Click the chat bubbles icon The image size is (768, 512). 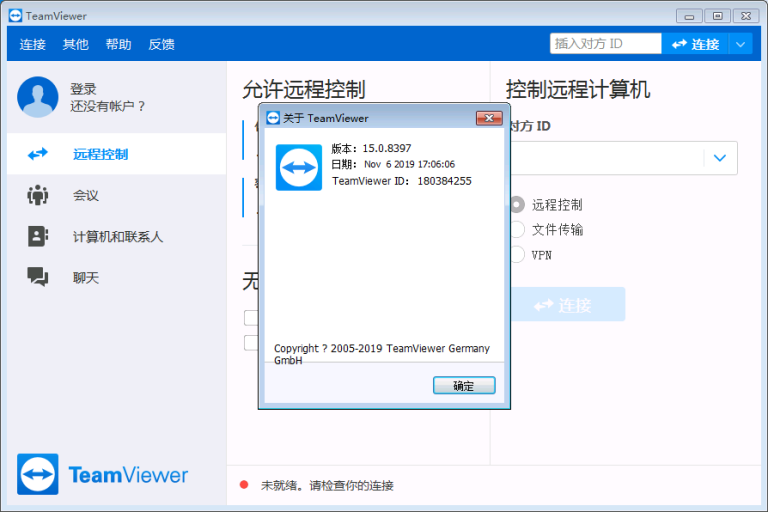click(x=38, y=277)
